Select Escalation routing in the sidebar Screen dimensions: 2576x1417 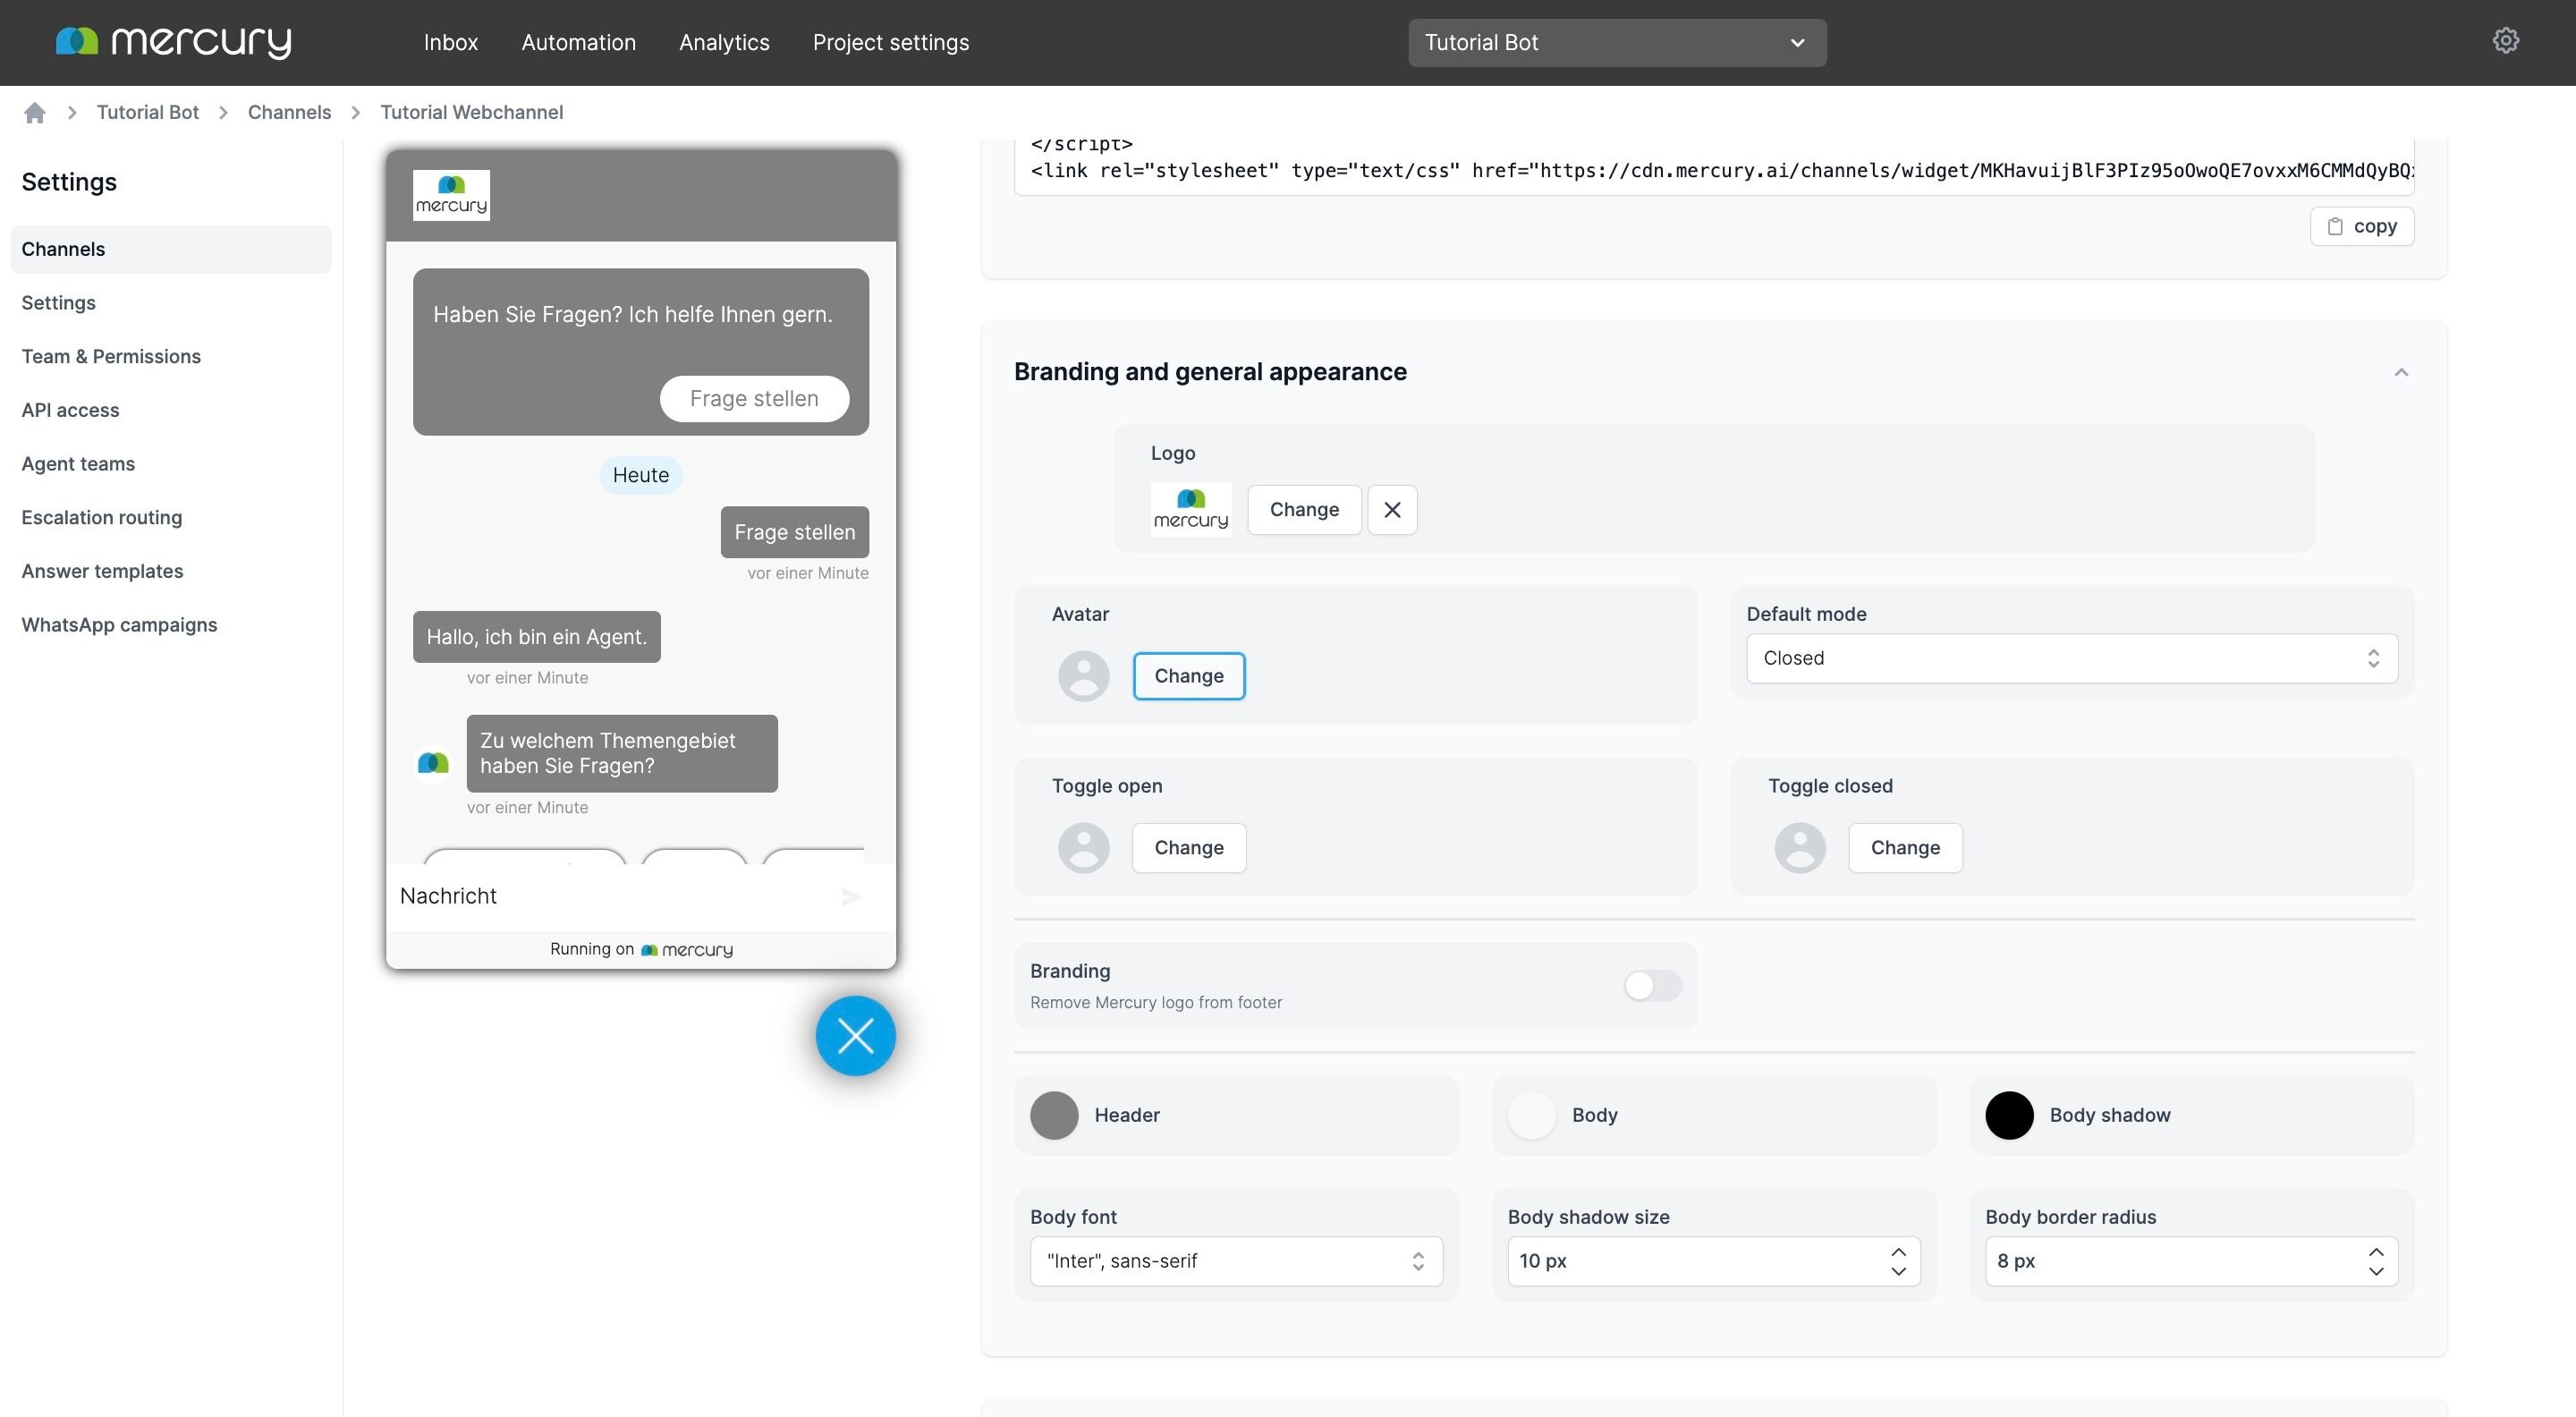point(102,518)
